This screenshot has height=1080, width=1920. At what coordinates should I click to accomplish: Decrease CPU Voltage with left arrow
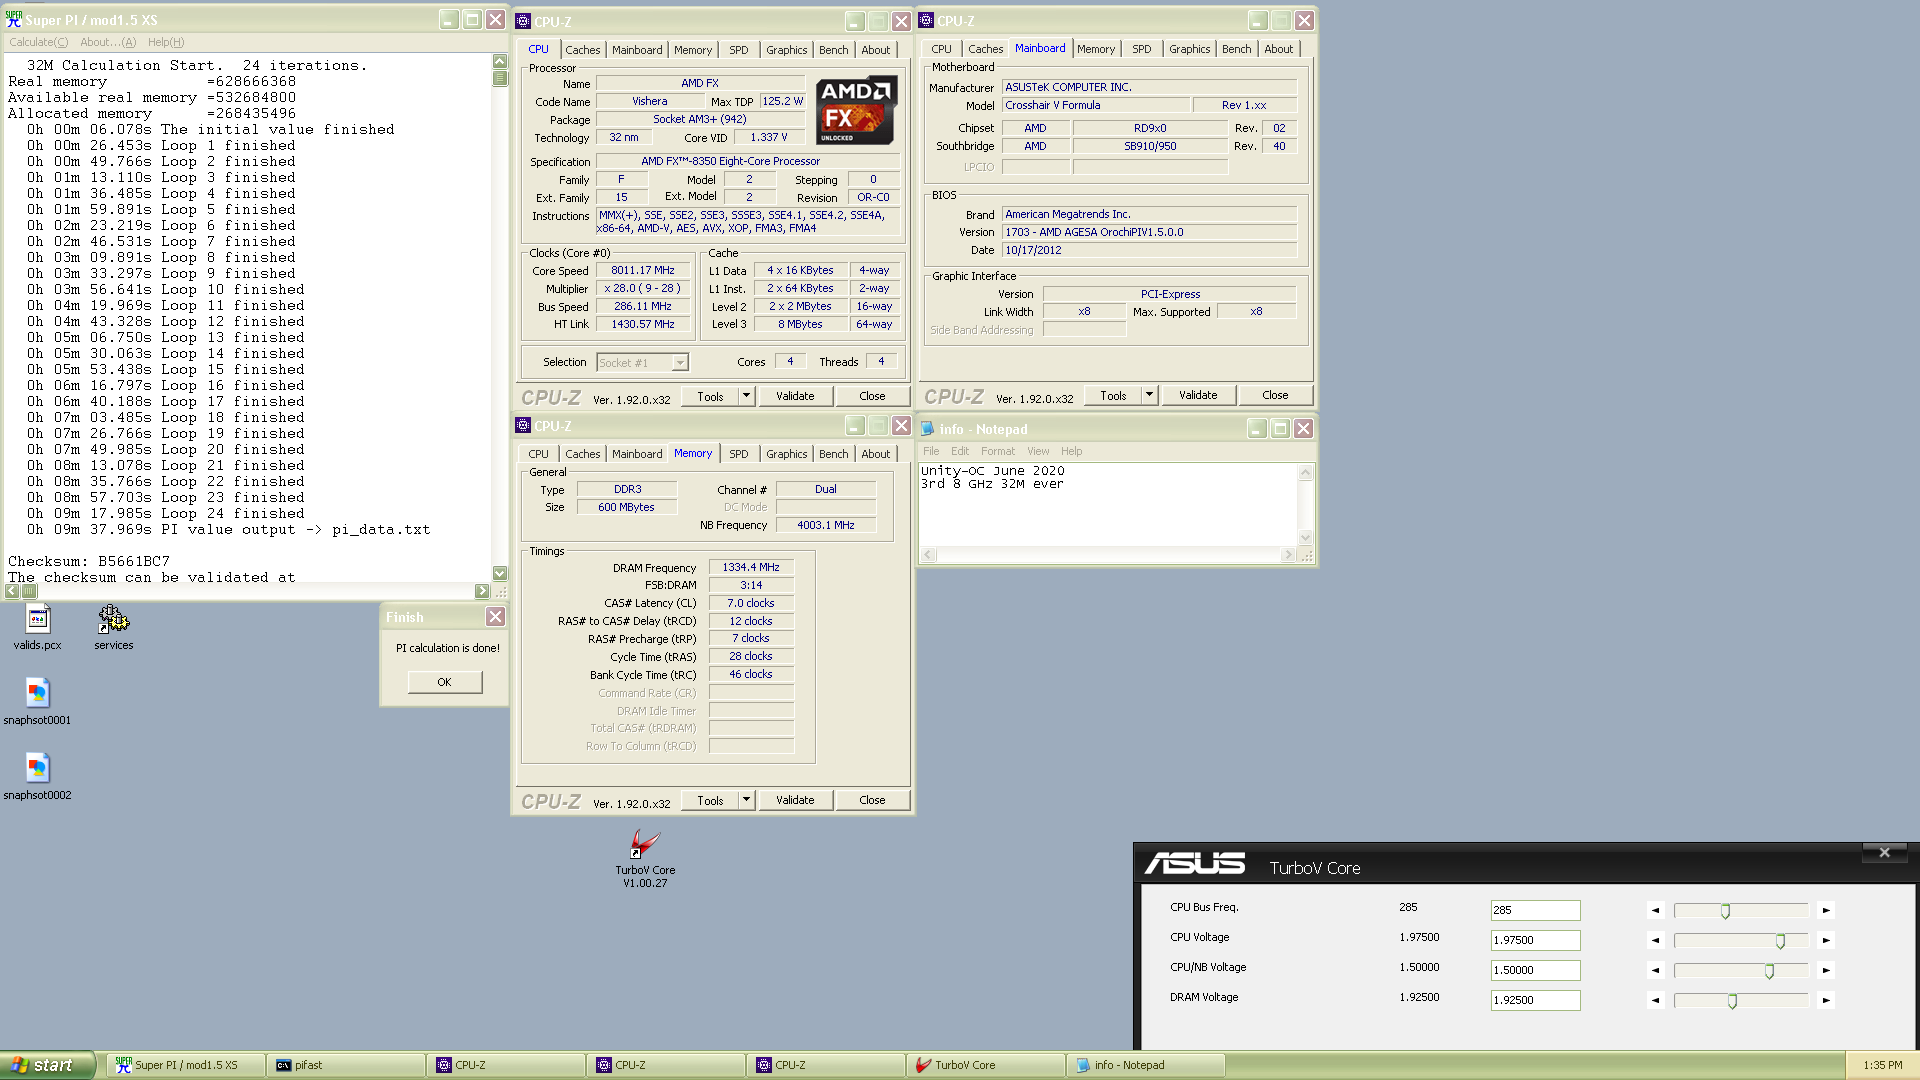point(1655,940)
